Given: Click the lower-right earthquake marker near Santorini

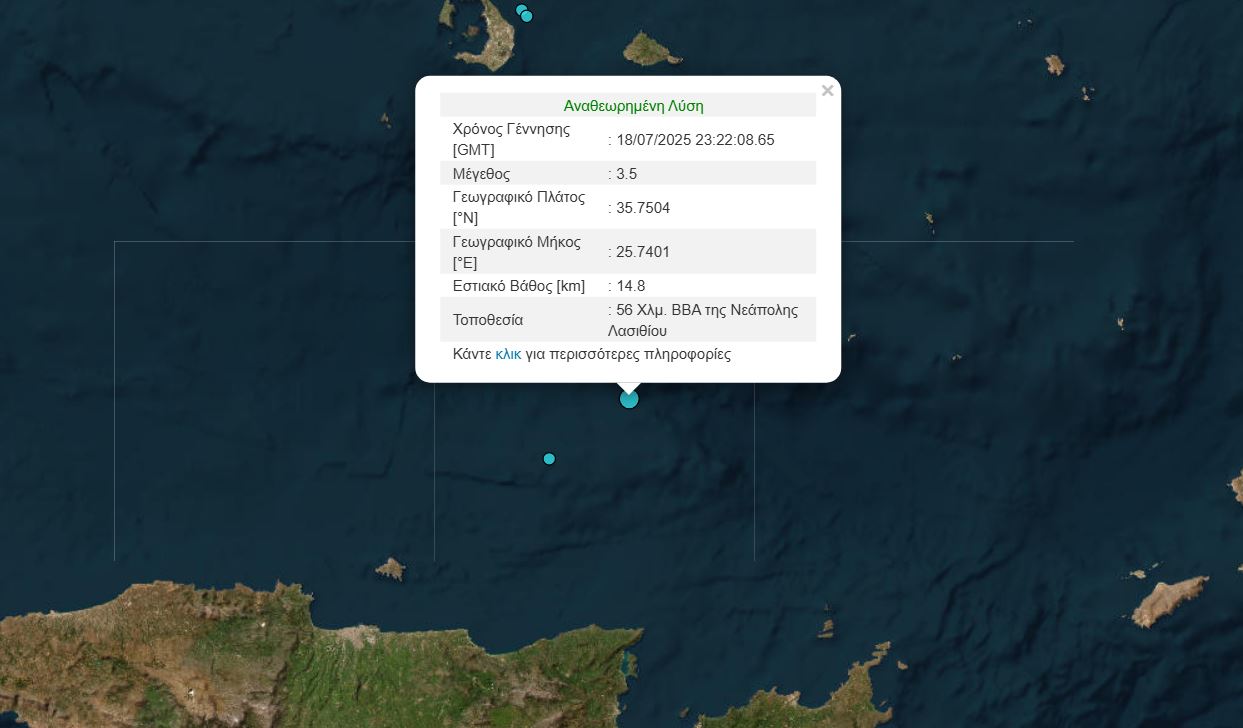Looking at the screenshot, I should point(527,16).
